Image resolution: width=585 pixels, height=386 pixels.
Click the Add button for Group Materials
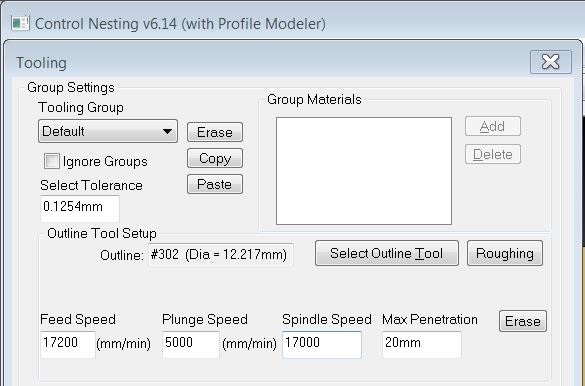click(492, 126)
